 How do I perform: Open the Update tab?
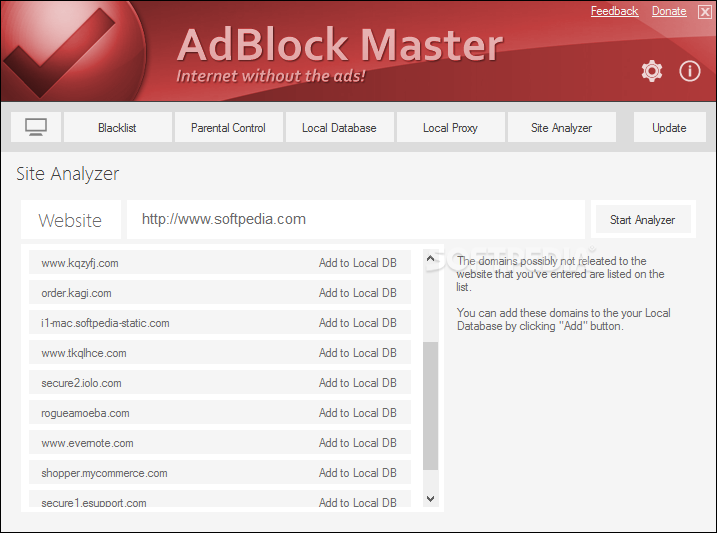[669, 127]
